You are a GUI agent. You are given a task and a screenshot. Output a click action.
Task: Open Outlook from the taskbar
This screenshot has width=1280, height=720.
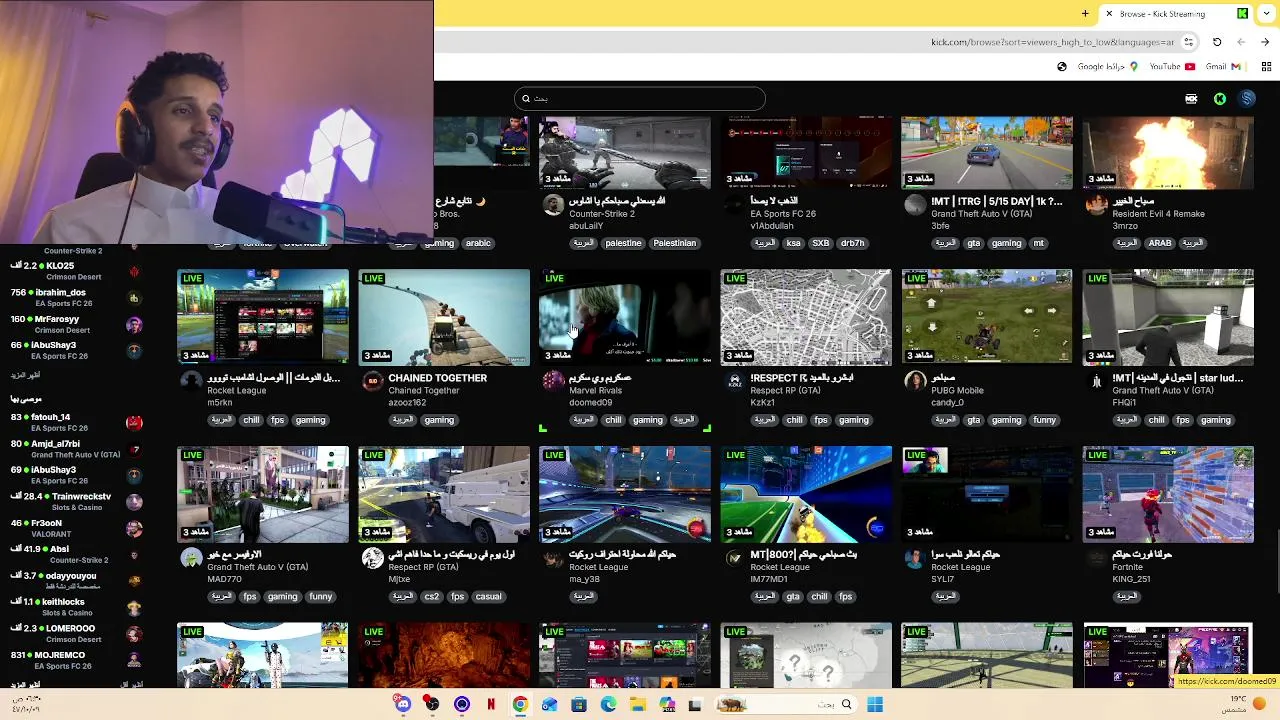[549, 705]
